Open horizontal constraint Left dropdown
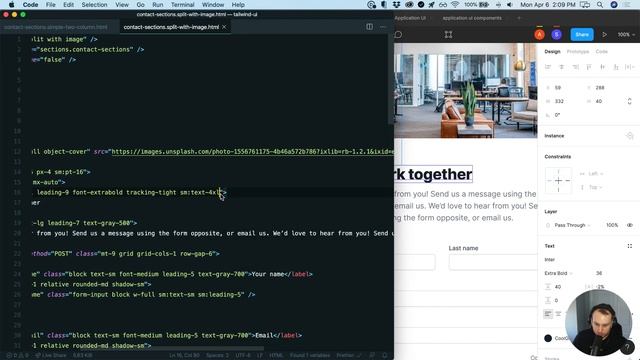Image resolution: width=640 pixels, height=360 pixels. (591, 173)
